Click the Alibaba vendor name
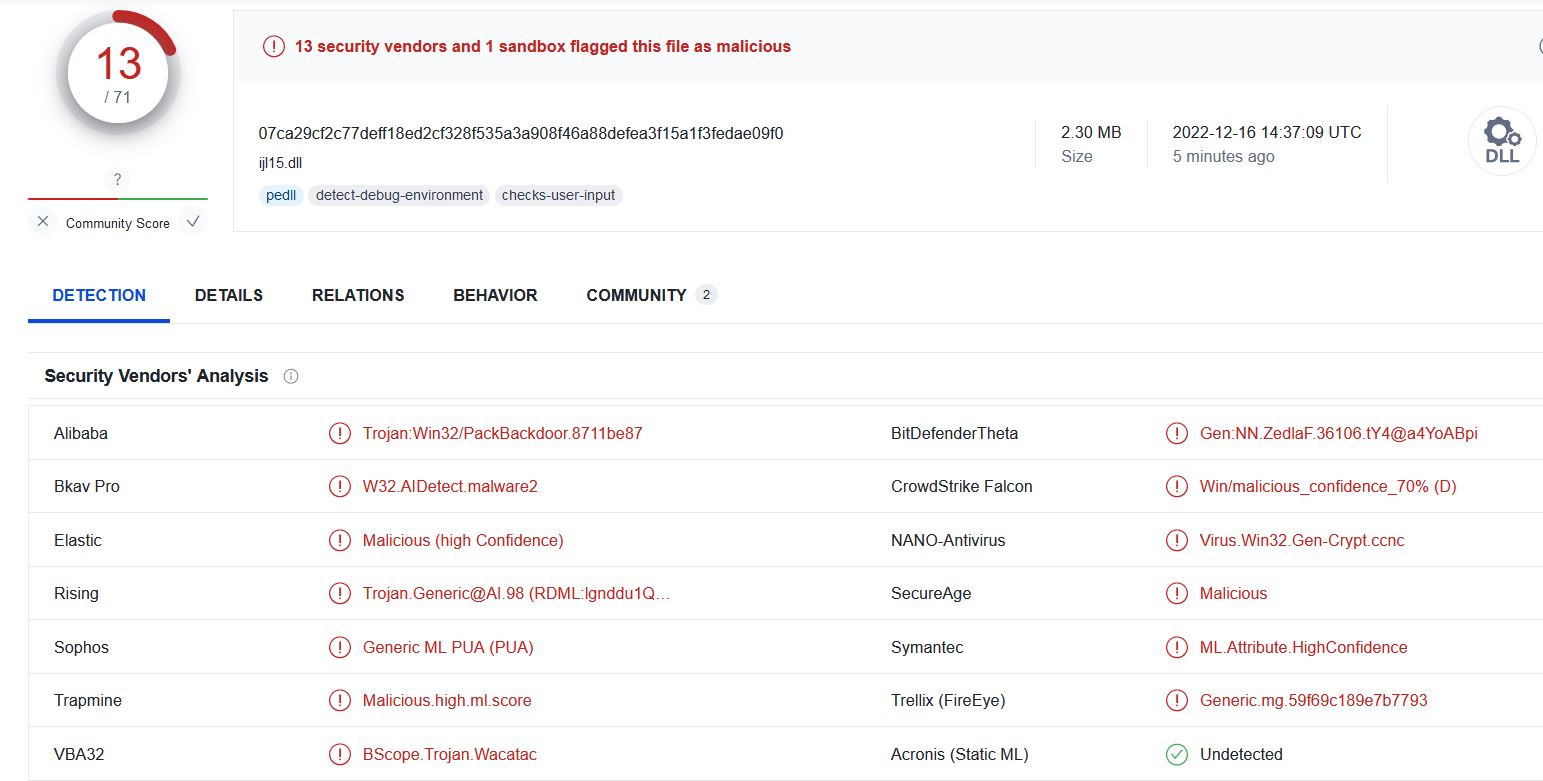1543x781 pixels. coord(81,433)
